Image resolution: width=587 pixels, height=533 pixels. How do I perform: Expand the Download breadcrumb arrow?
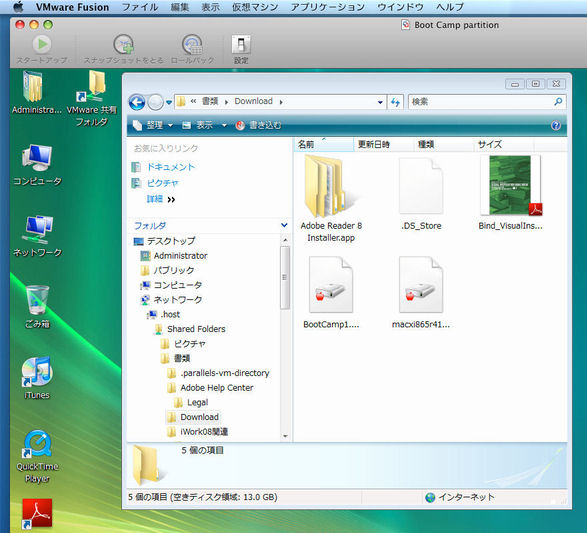[x=281, y=102]
